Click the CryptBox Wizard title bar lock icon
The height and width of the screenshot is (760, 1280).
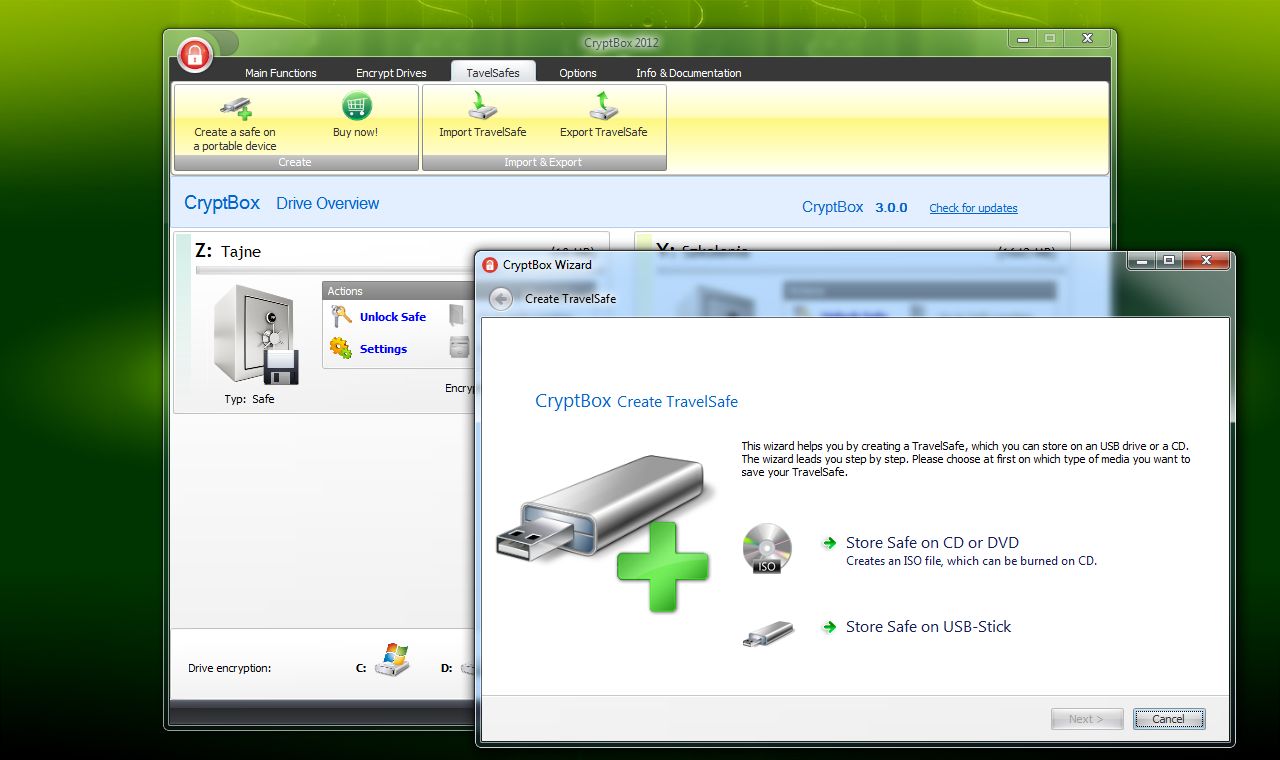coord(489,265)
